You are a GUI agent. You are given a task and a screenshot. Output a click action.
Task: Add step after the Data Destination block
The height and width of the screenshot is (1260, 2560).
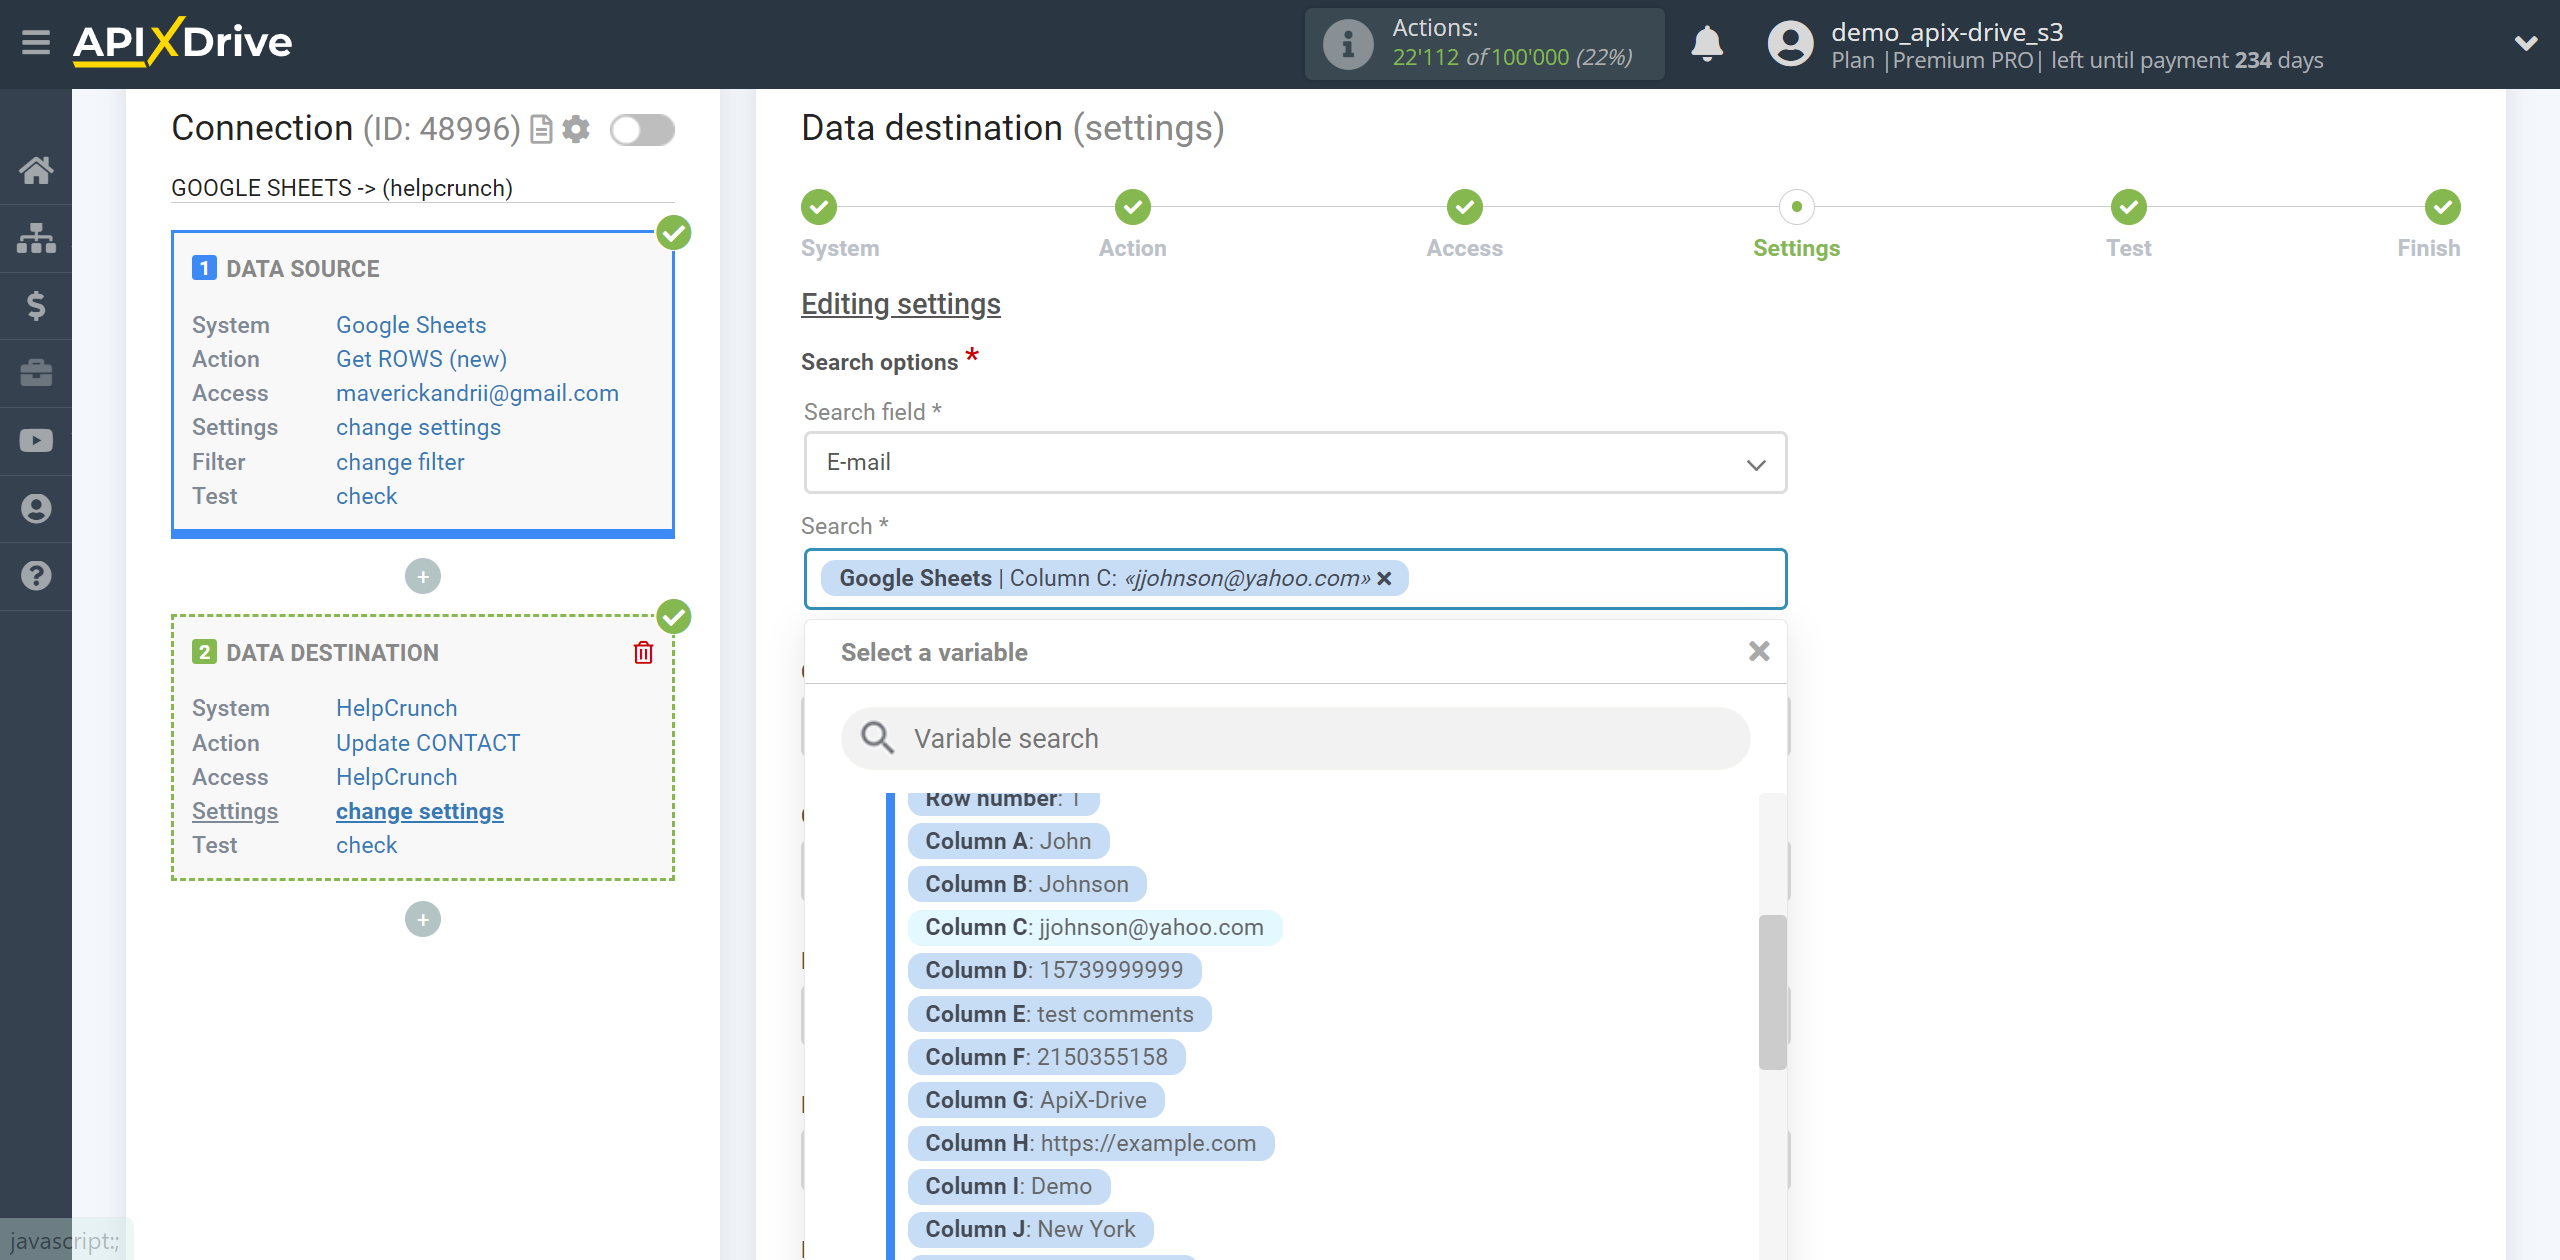tap(423, 919)
